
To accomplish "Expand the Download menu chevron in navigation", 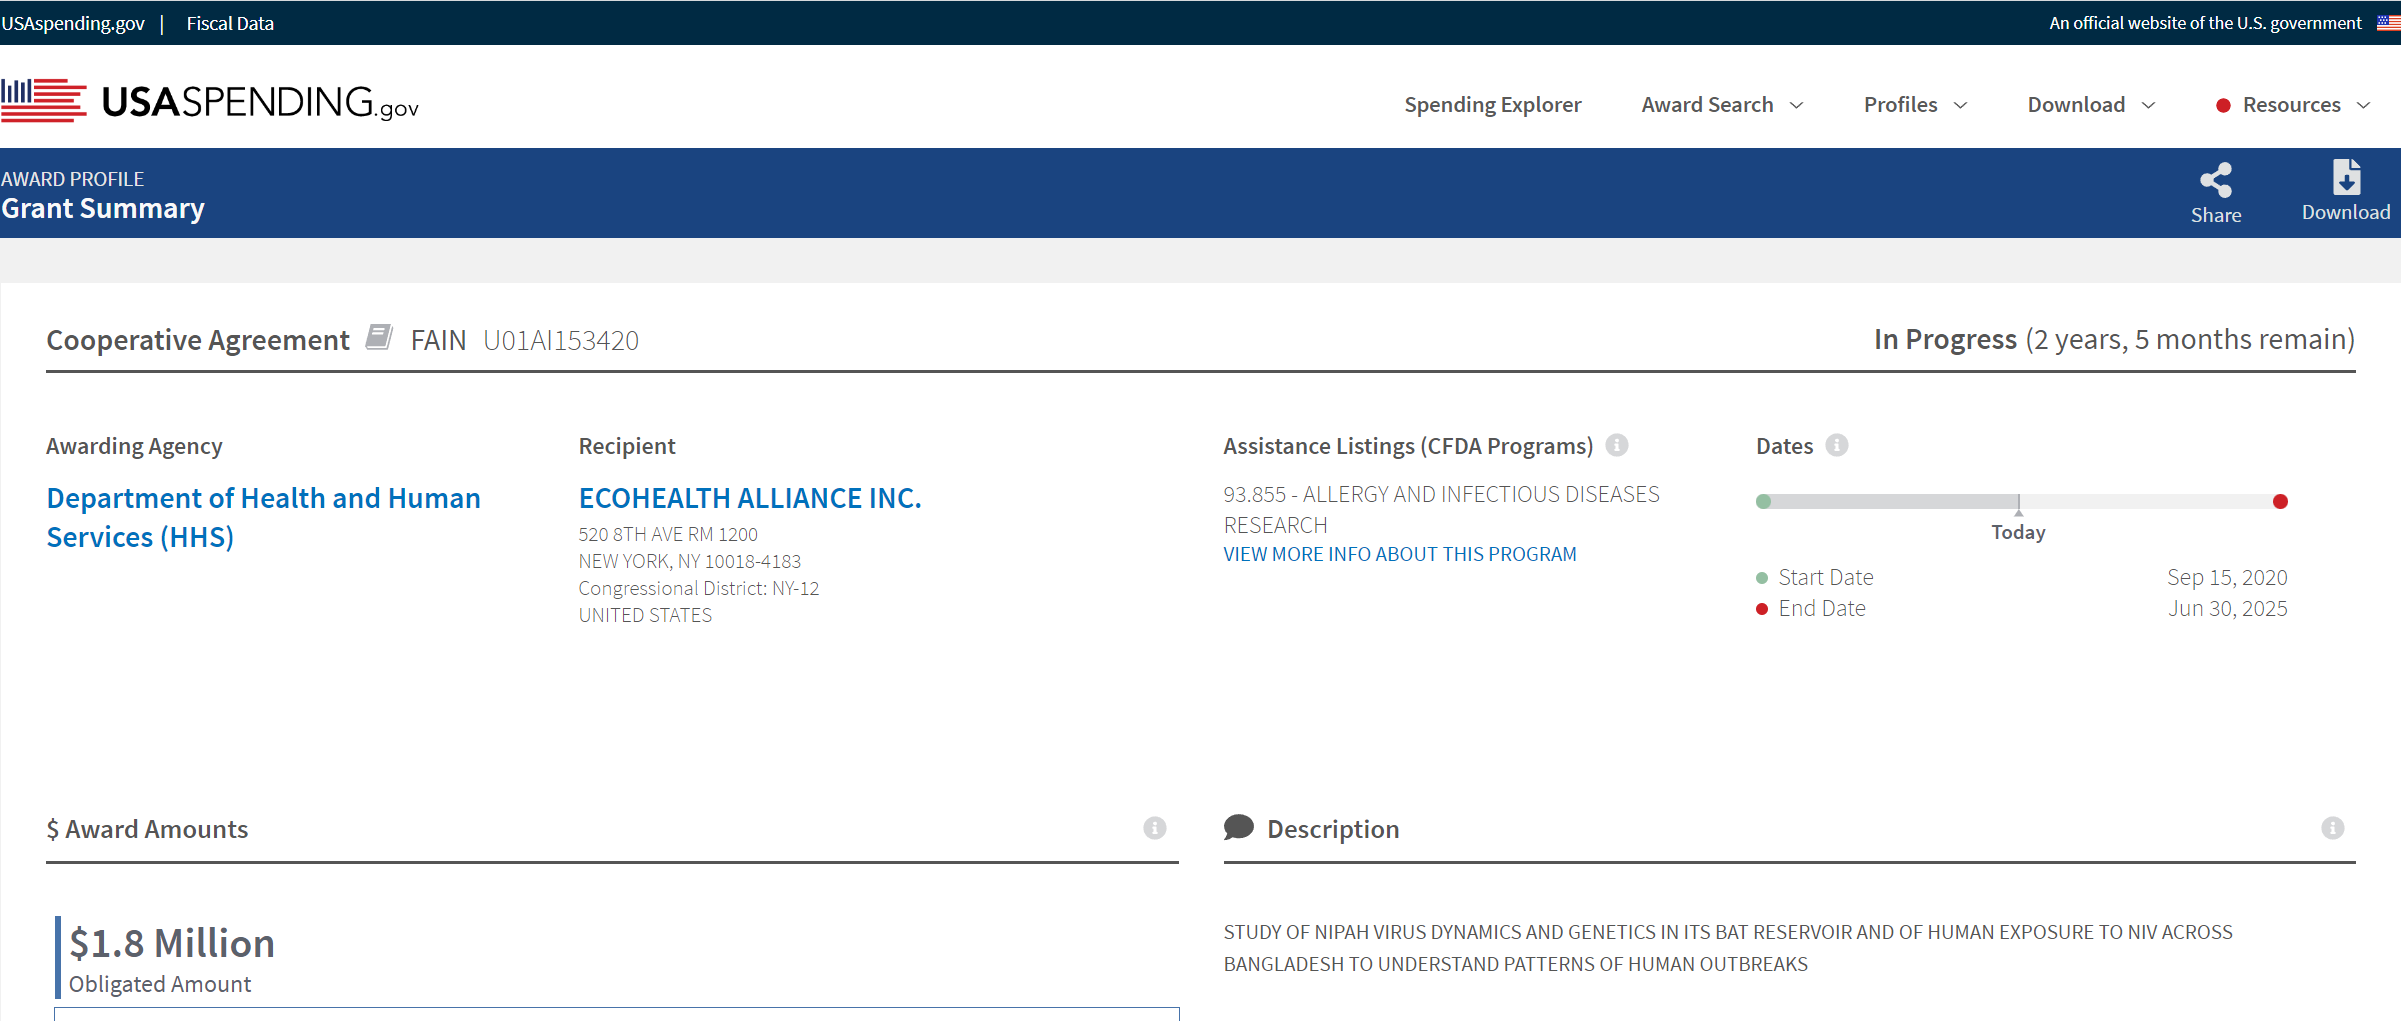I will [x=2148, y=106].
